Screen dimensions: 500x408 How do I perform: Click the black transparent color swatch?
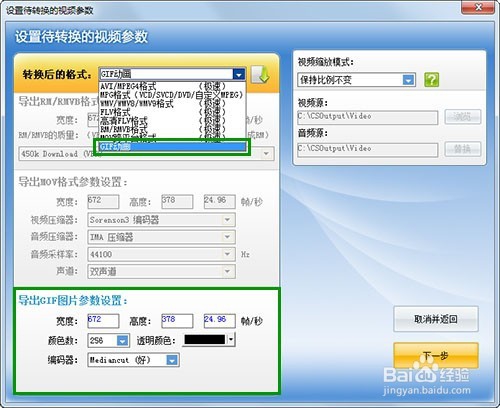[x=205, y=340]
